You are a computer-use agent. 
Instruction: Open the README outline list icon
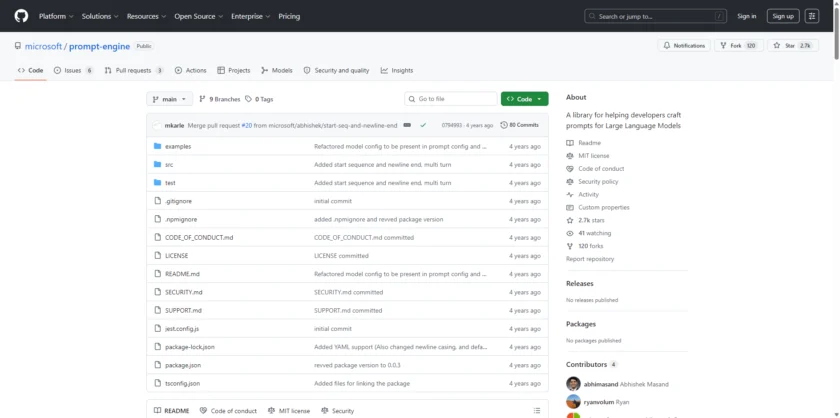[x=537, y=411]
